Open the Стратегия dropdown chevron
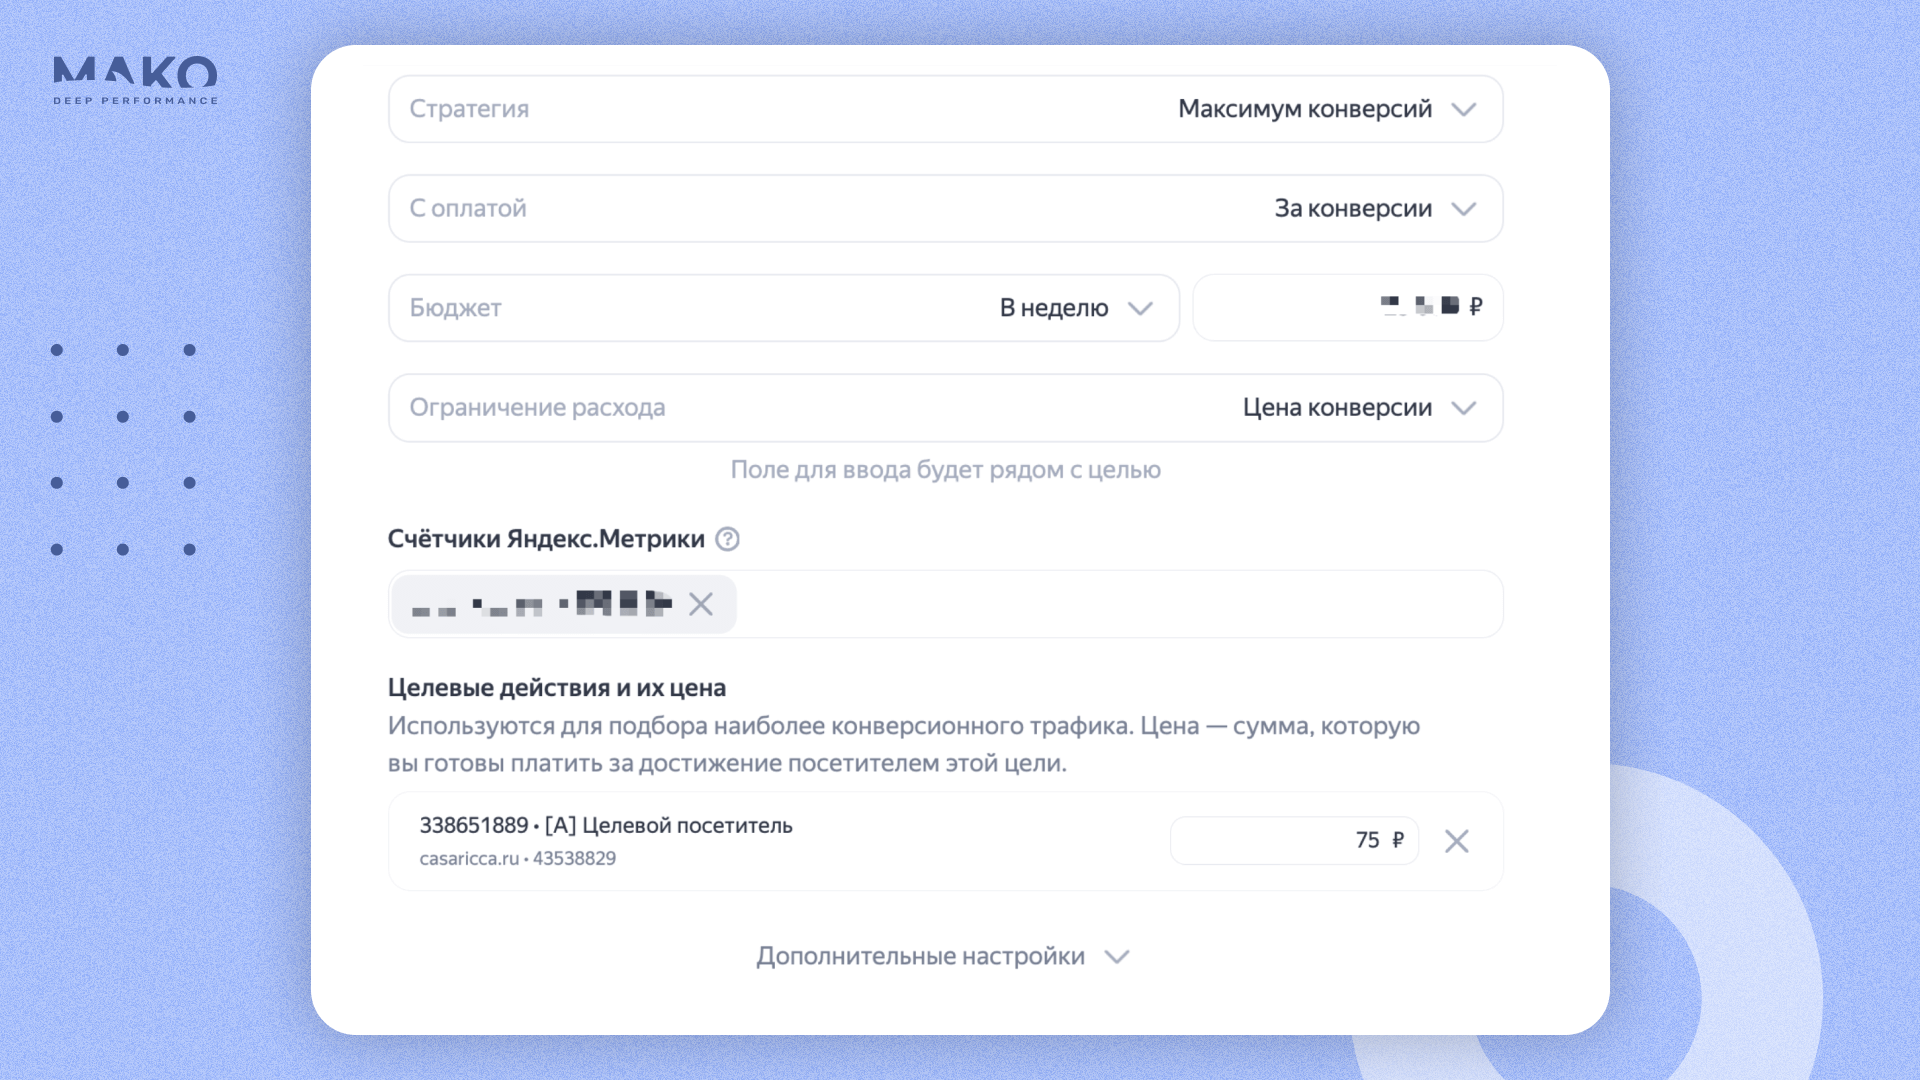This screenshot has height=1080, width=1920. coord(1463,109)
